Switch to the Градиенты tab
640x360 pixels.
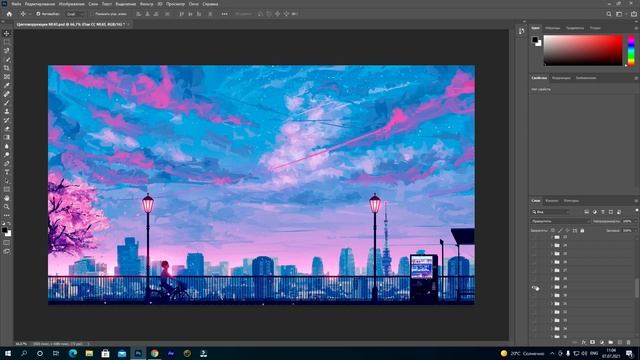point(575,28)
